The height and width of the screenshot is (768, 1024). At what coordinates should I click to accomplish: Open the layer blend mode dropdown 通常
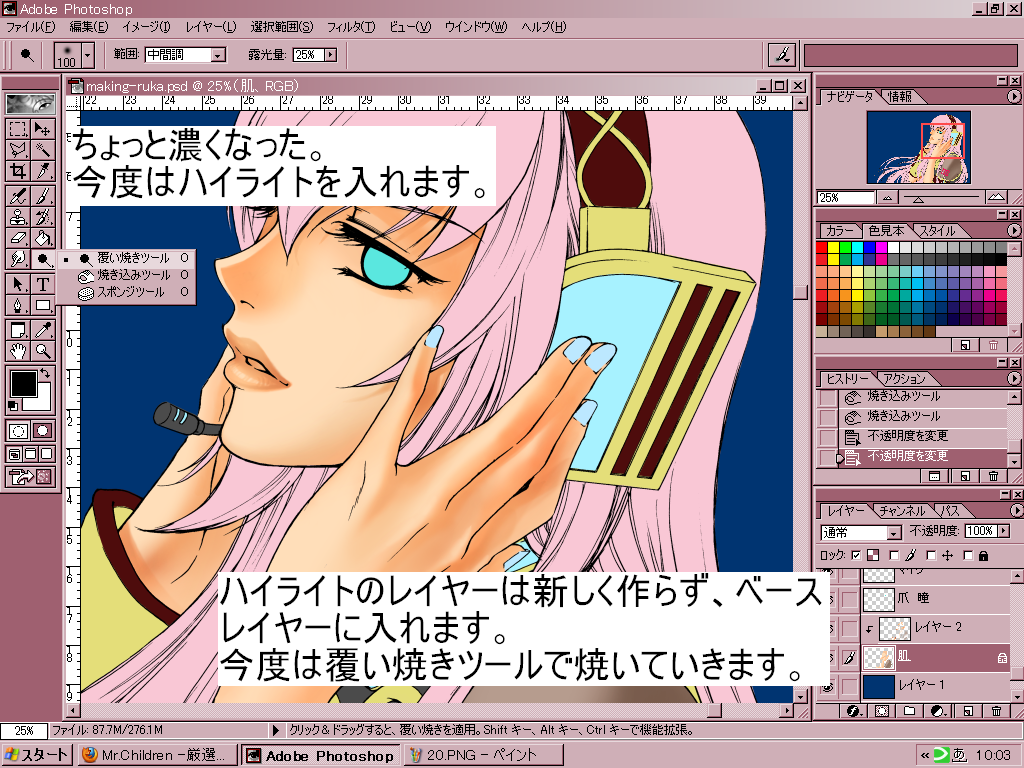click(x=893, y=532)
